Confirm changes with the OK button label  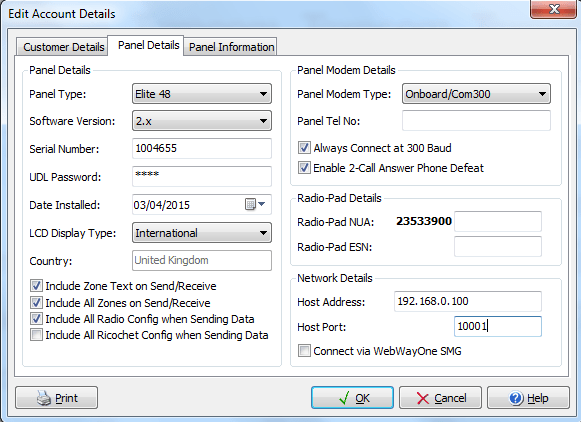(x=362, y=398)
